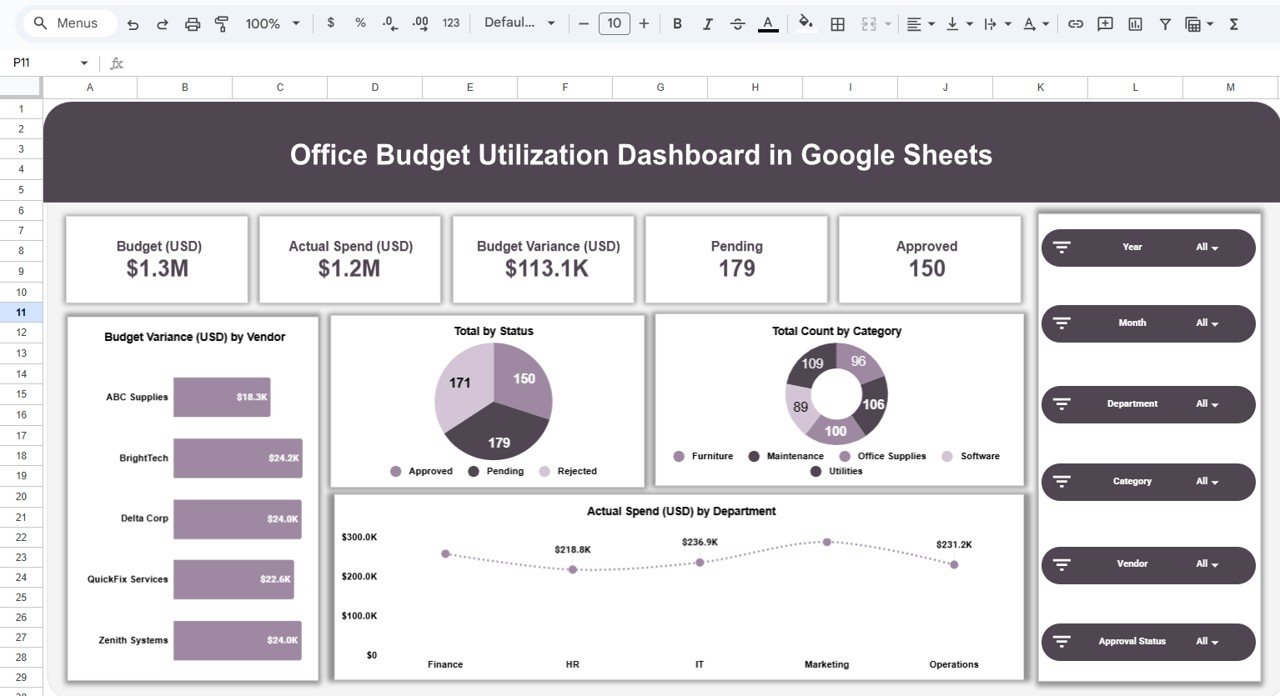Insert a comment with the comment icon

pyautogui.click(x=1105, y=22)
